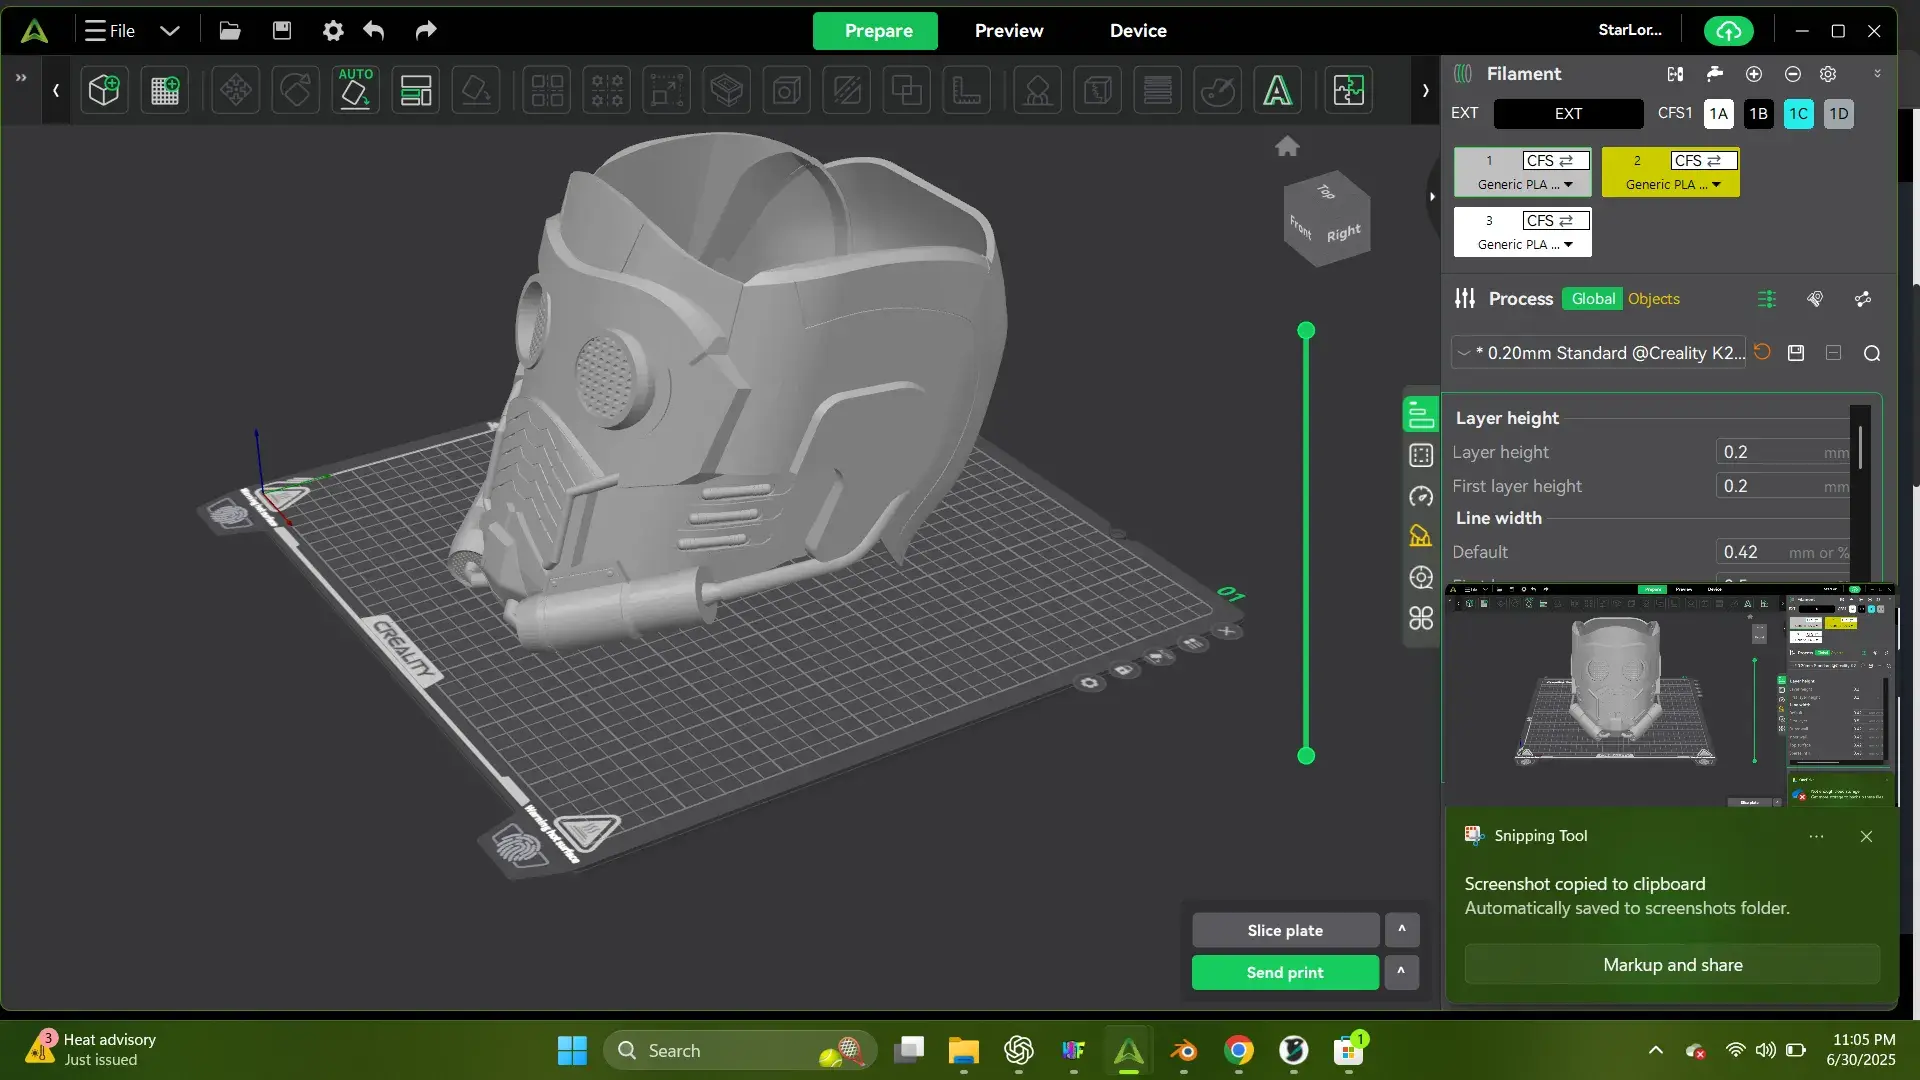Select the Scale tool icon
This screenshot has width=1920, height=1080.
pyautogui.click(x=667, y=90)
